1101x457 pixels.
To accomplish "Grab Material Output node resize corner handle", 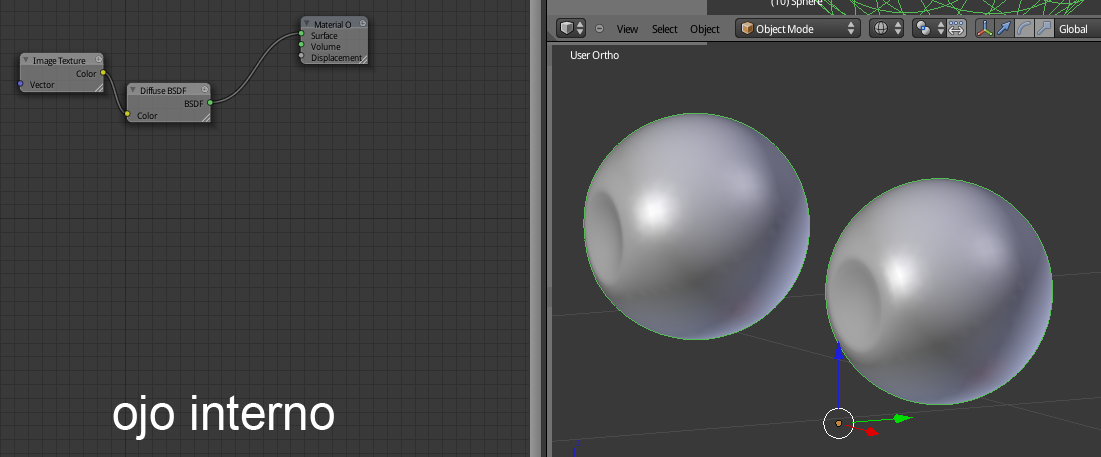I will click(362, 60).
